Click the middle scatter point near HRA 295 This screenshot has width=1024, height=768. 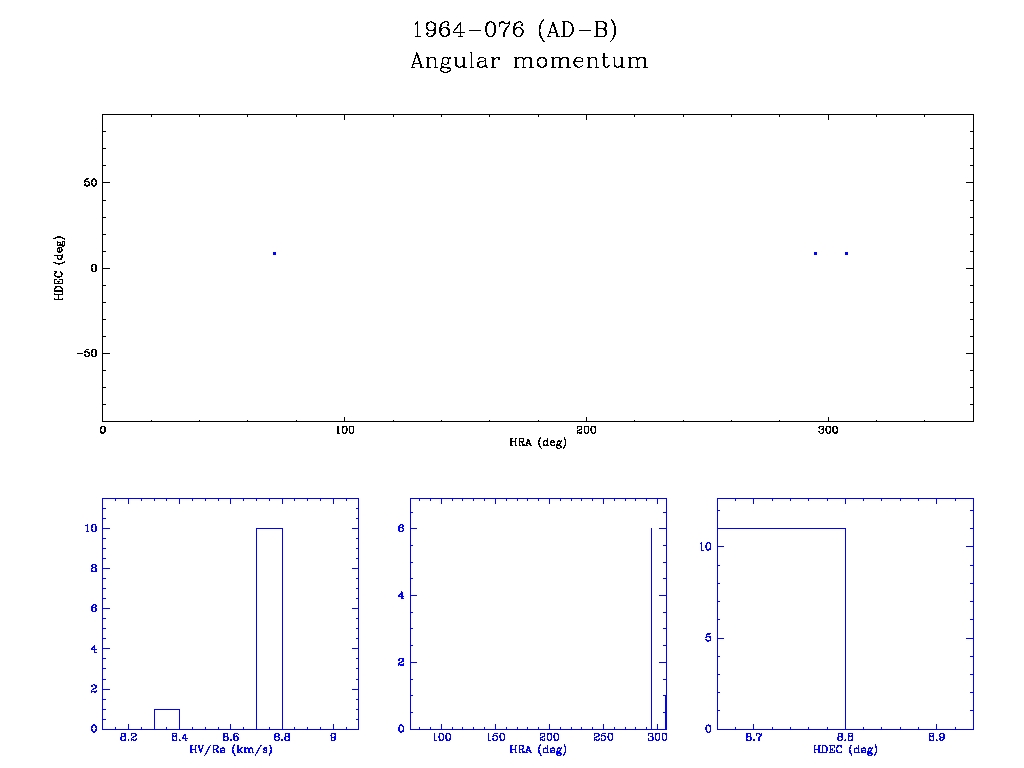pos(815,253)
